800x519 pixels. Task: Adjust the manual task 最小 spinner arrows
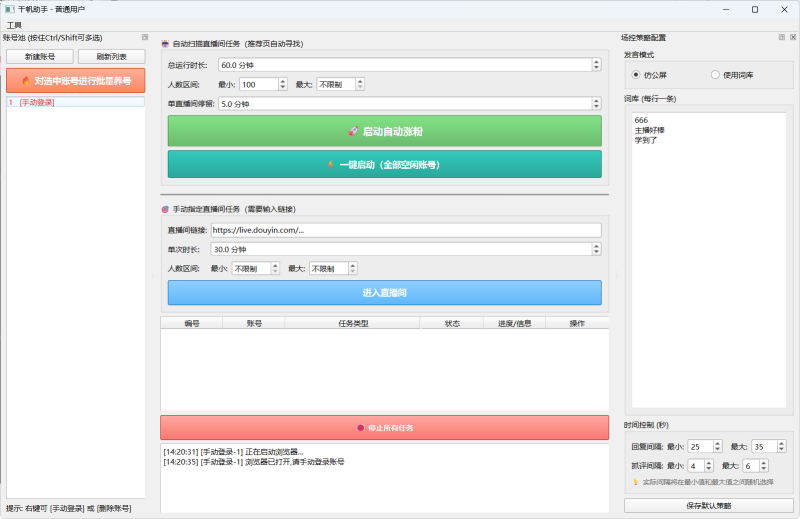[276, 268]
